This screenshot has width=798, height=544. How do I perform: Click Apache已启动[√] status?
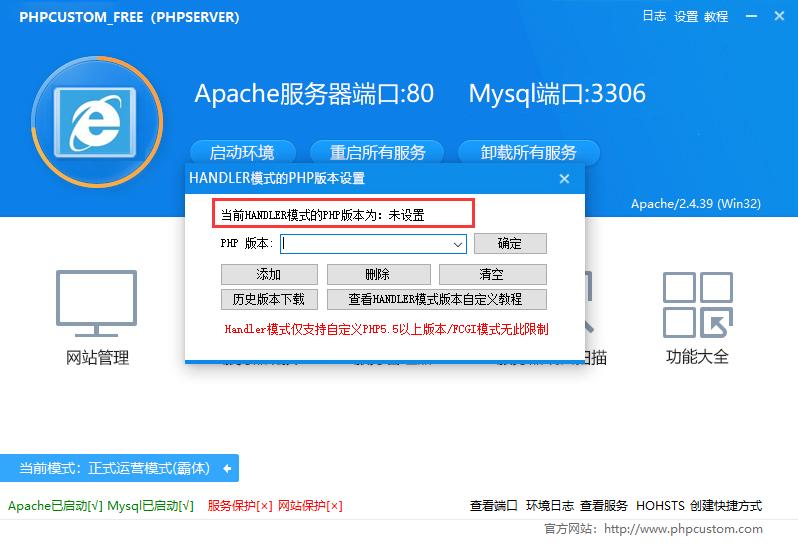[x=55, y=506]
